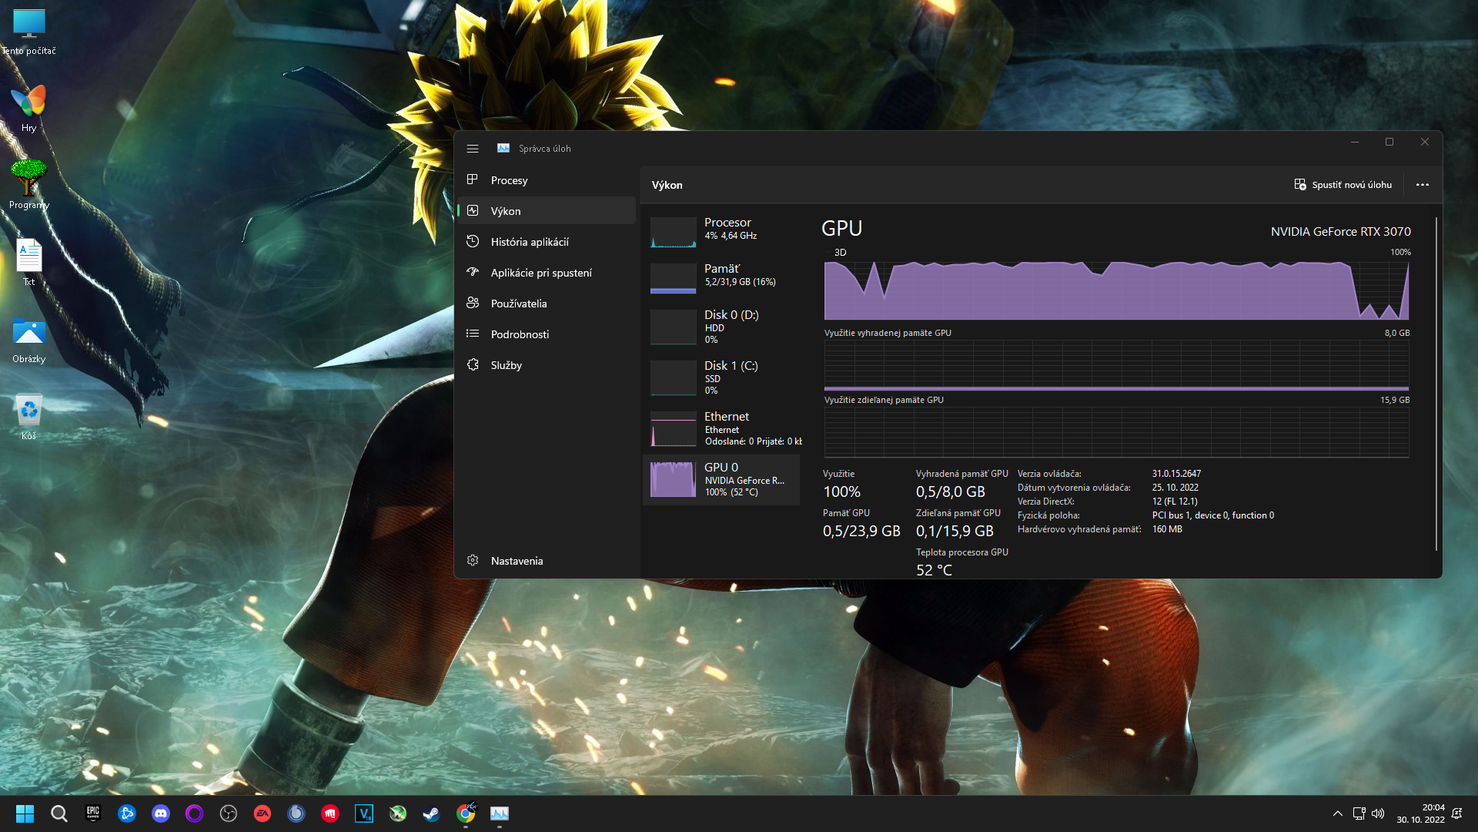Select Disk 0 (D:) HDD entry

[x=722, y=327]
